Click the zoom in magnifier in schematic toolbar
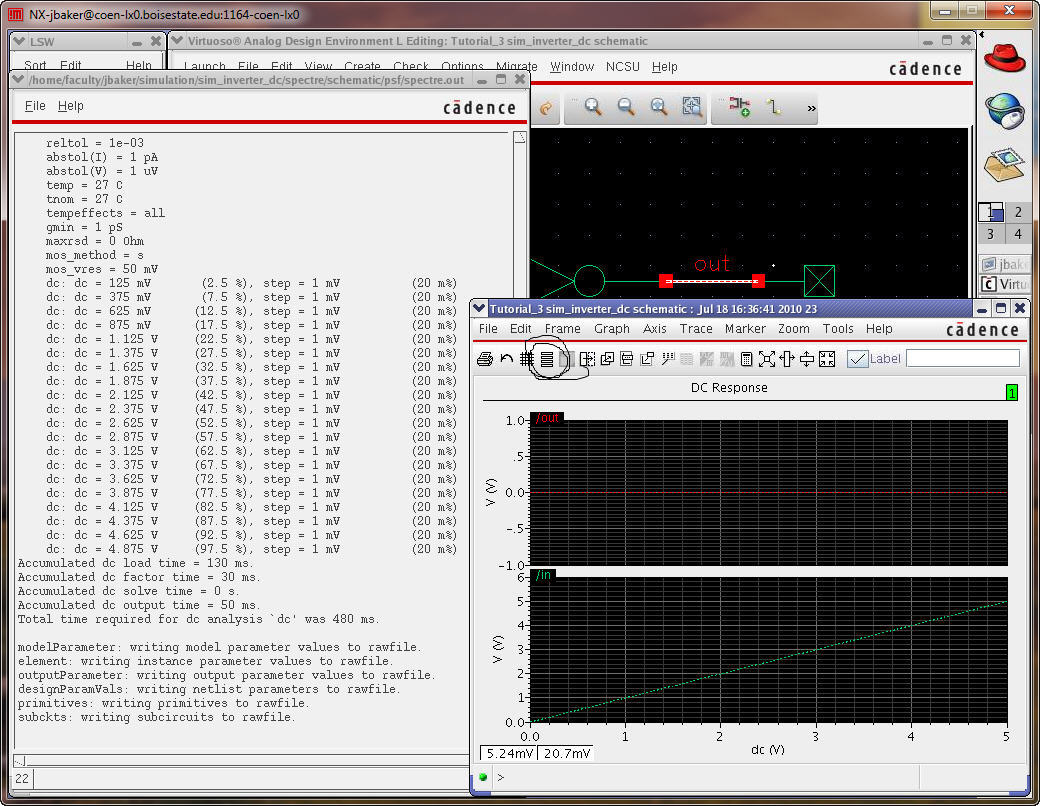Image resolution: width=1040 pixels, height=806 pixels. point(593,108)
